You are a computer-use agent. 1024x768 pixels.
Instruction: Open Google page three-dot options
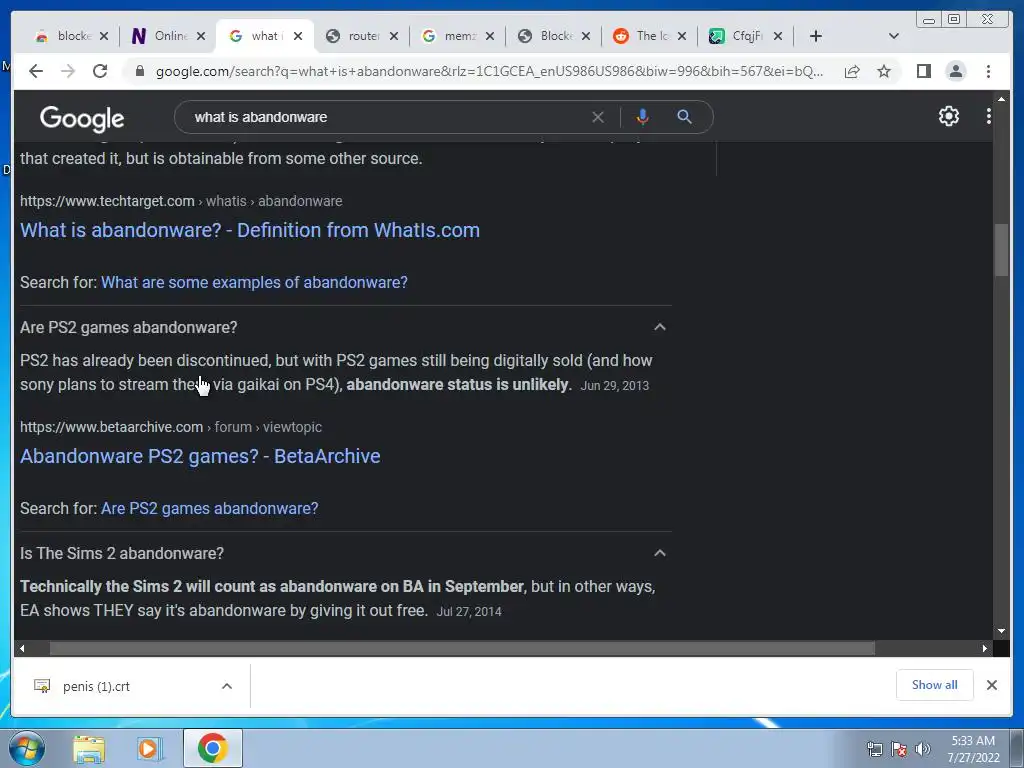pos(989,116)
